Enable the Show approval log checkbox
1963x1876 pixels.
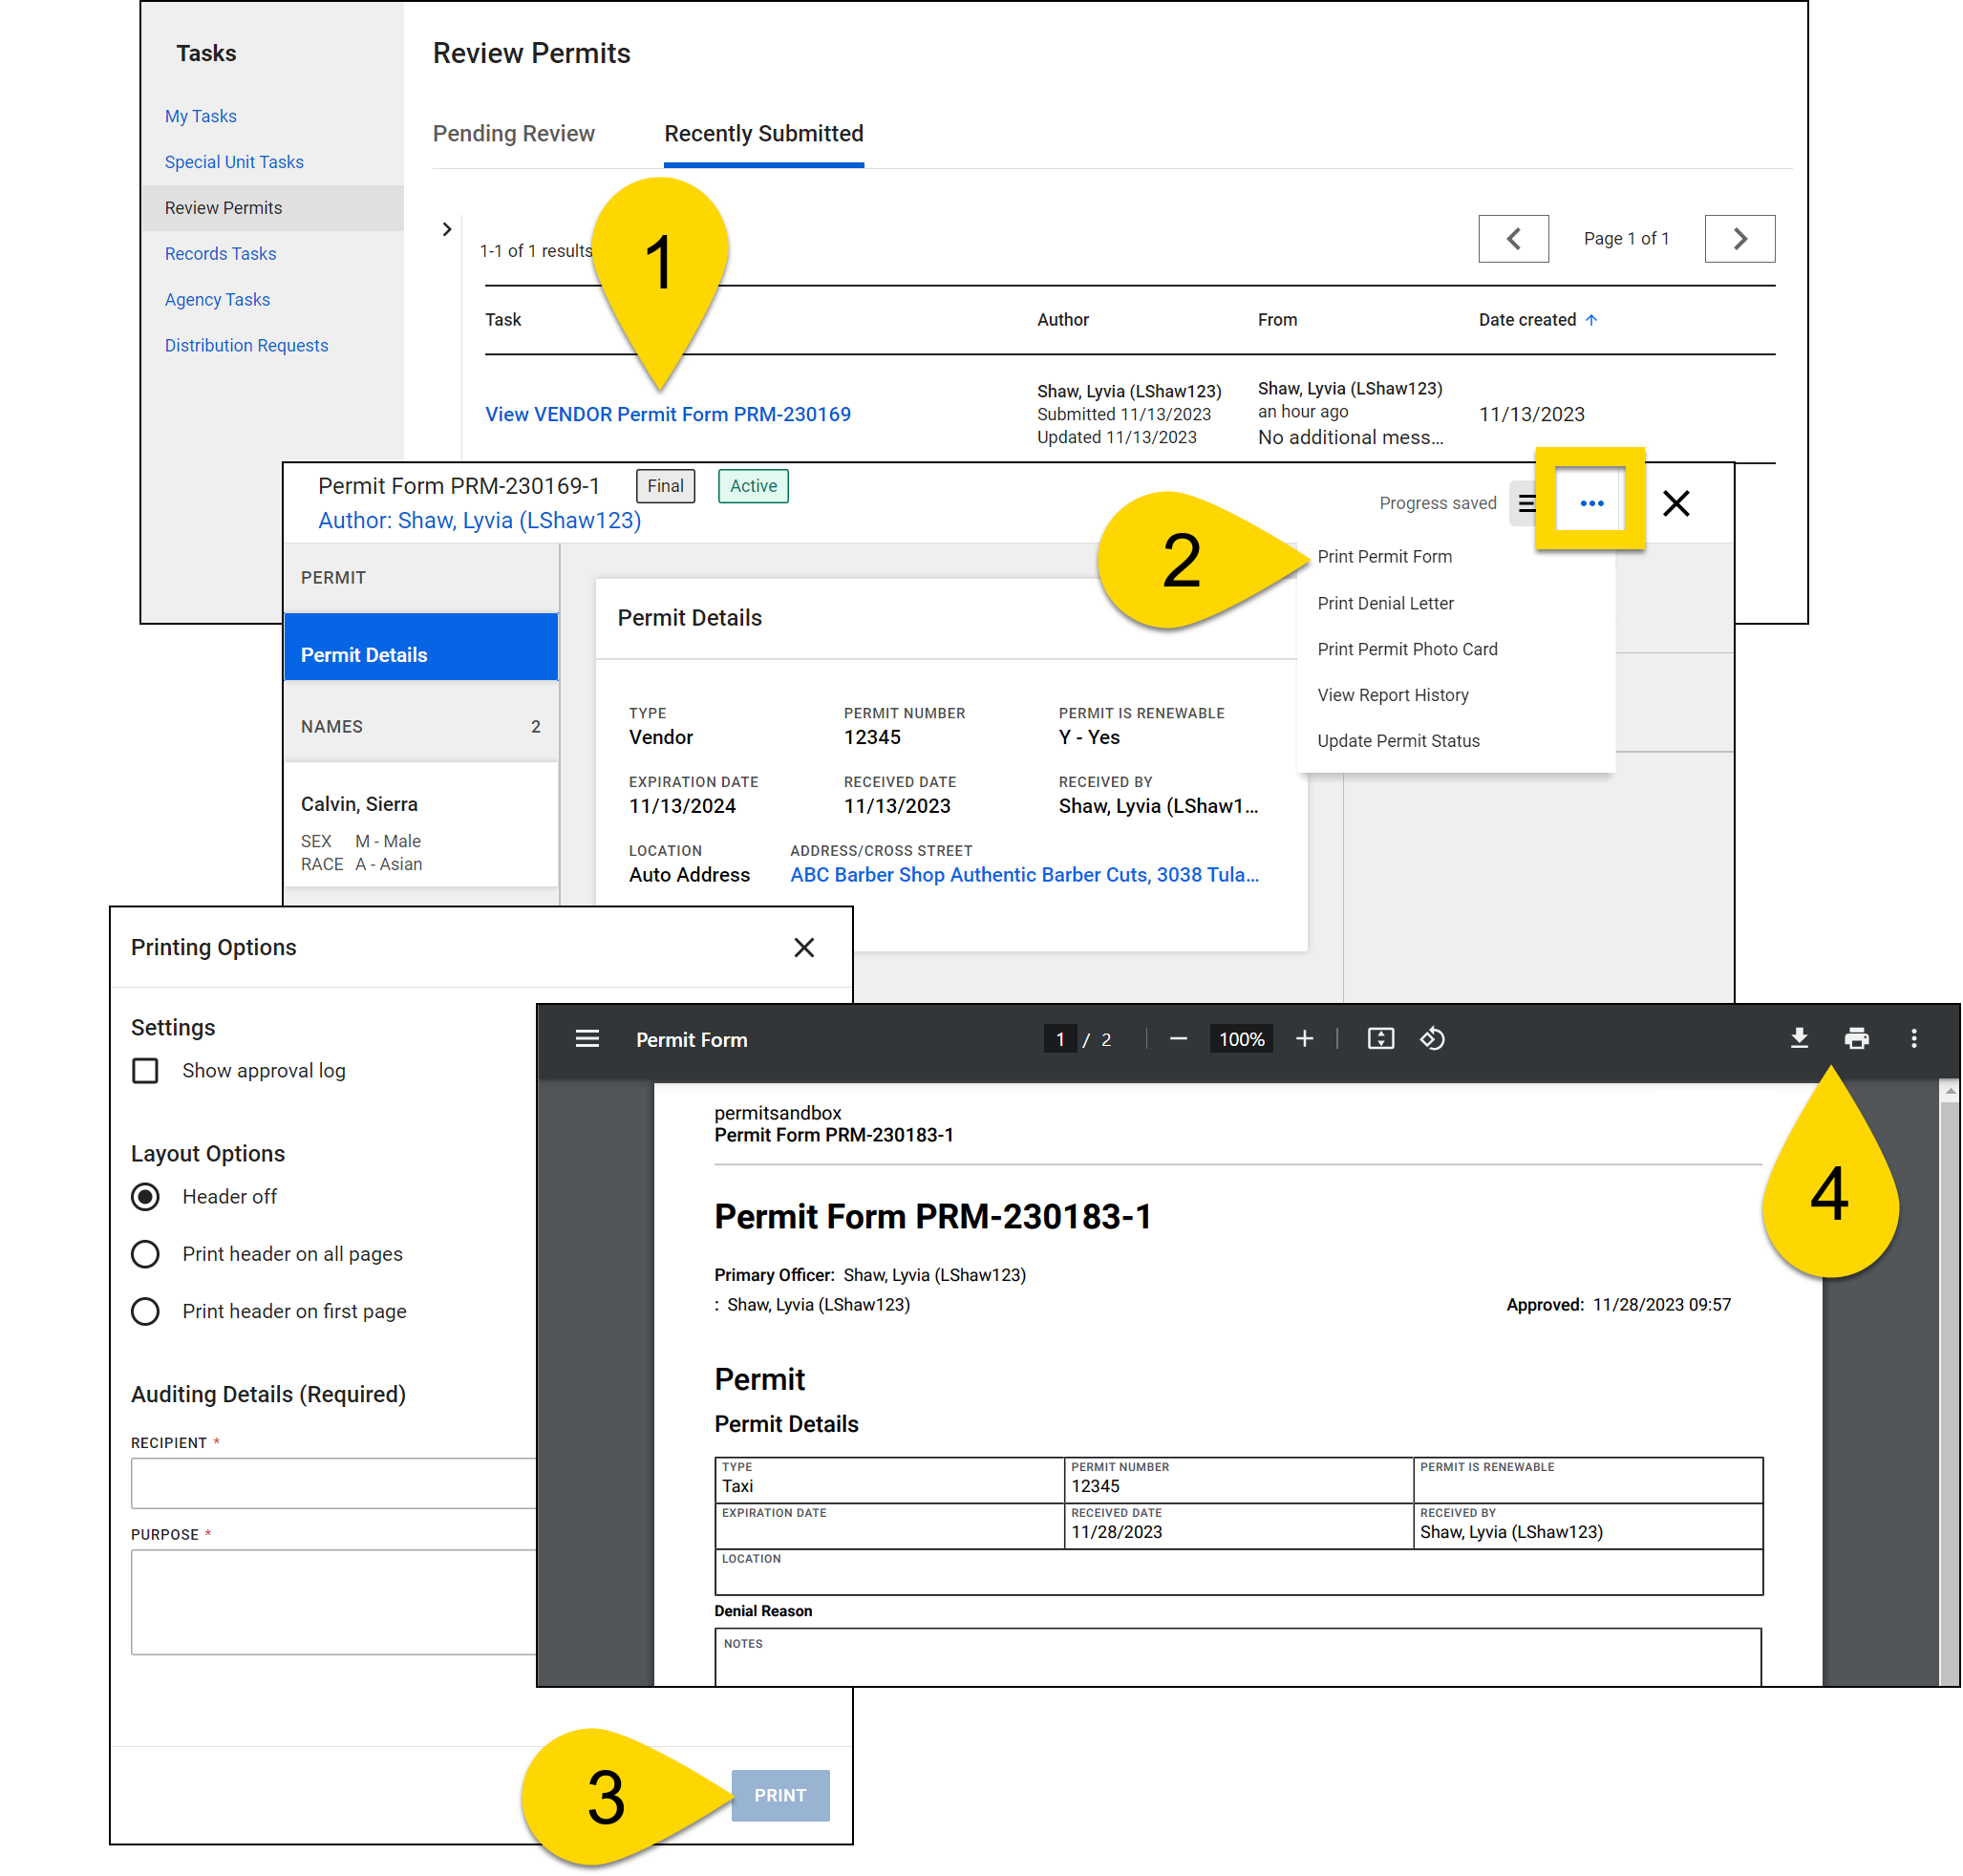(x=145, y=1070)
